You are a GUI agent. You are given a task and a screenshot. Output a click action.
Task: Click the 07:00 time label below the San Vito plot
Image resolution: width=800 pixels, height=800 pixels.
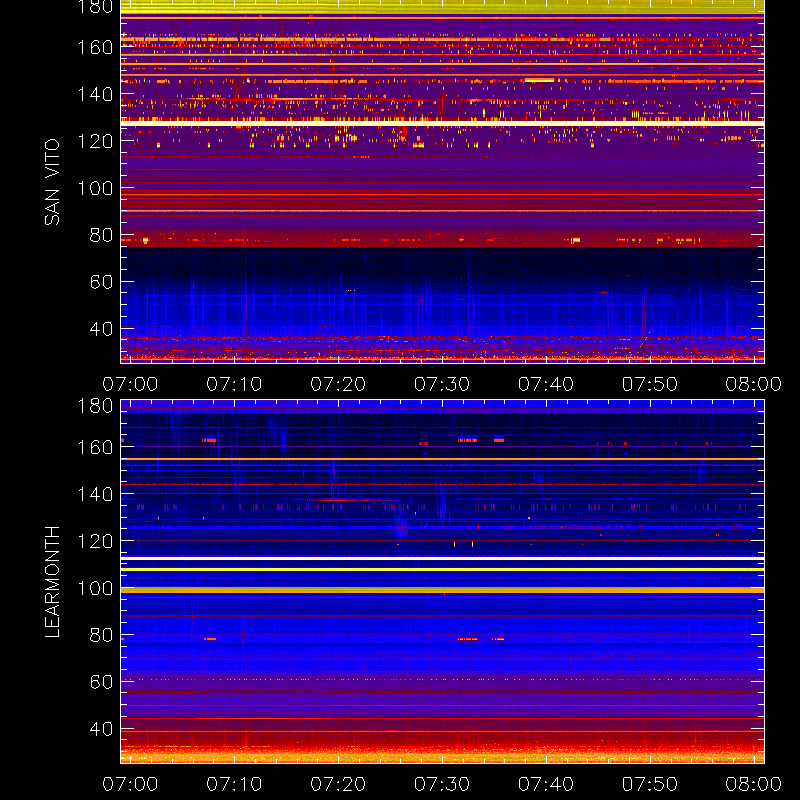pos(130,384)
